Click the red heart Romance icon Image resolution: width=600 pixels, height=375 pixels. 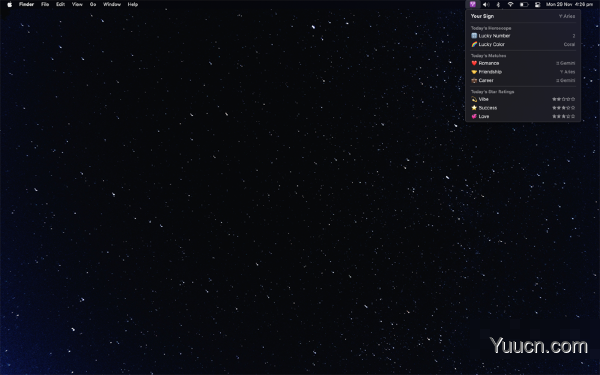474,63
